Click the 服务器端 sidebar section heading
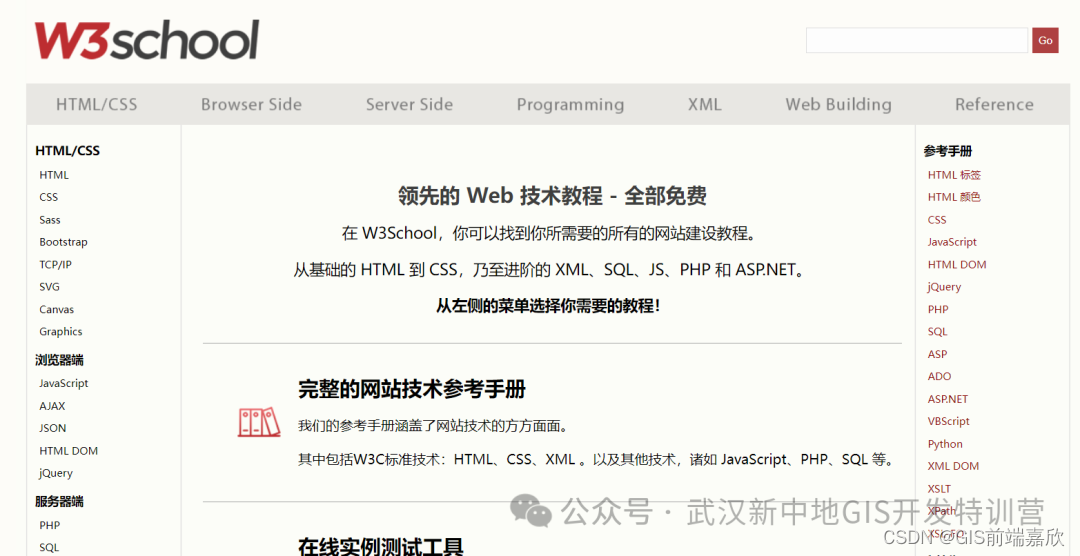Viewport: 1080px width, 556px height. pyautogui.click(x=59, y=502)
